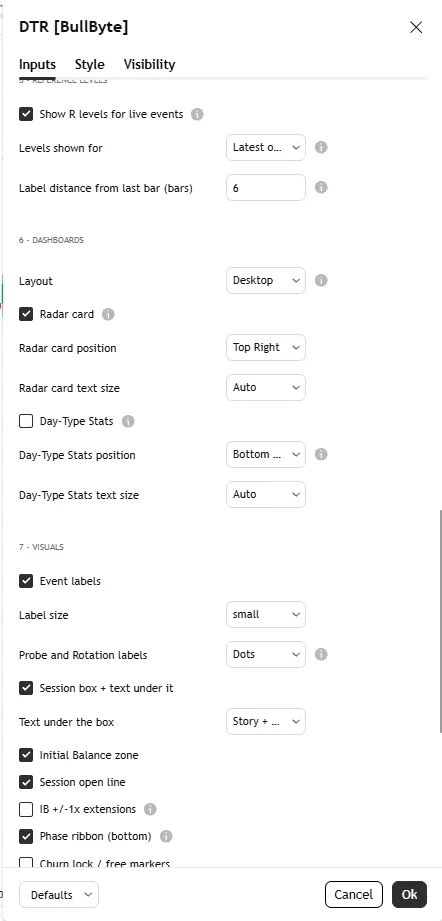Show info icon beside Levels shown for

pos(321,147)
